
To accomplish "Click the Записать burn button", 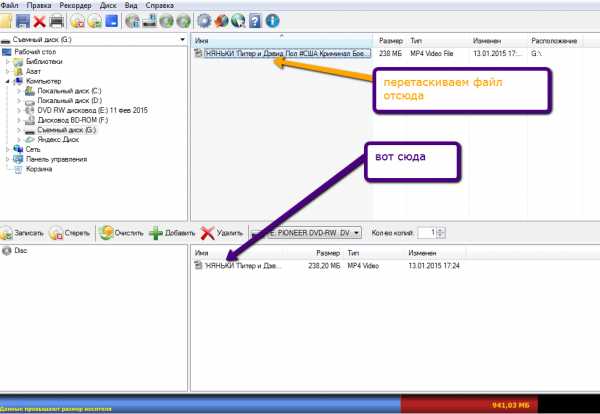I will point(22,233).
